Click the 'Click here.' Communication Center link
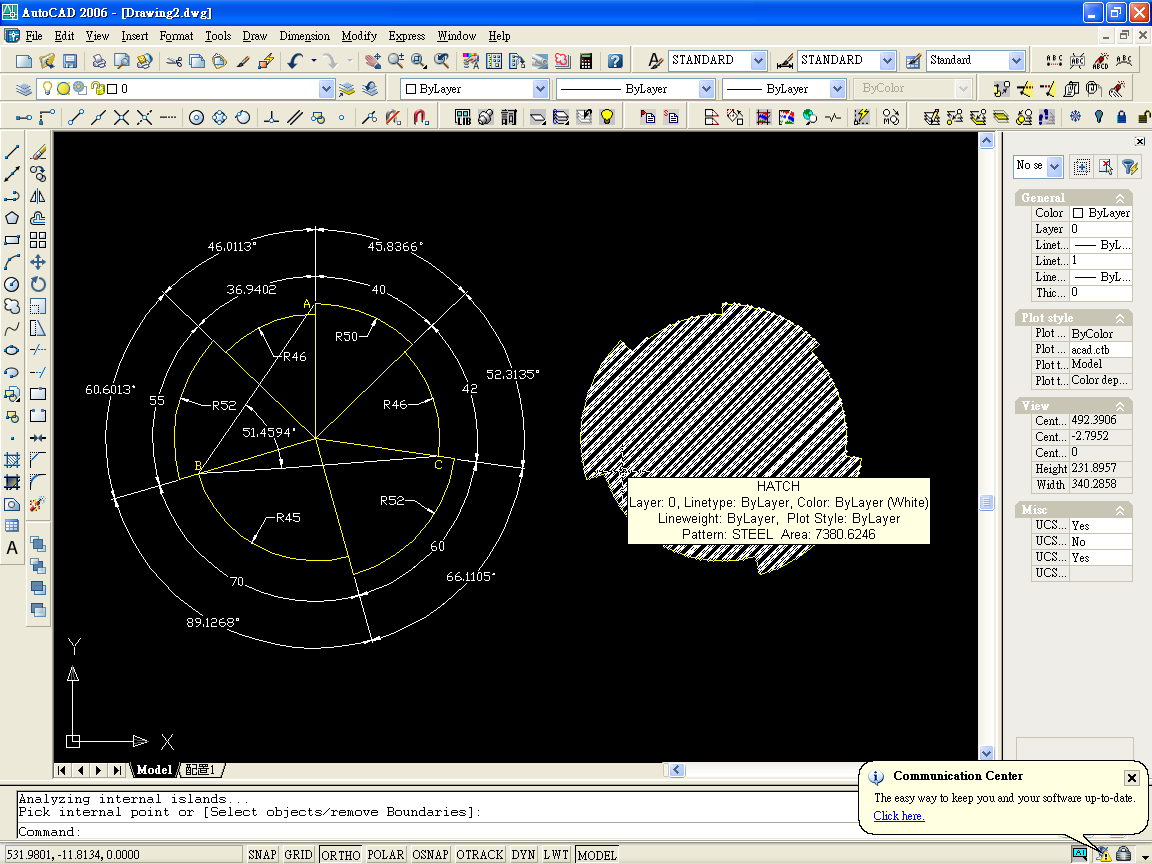The height and width of the screenshot is (864, 1152). coord(898,816)
